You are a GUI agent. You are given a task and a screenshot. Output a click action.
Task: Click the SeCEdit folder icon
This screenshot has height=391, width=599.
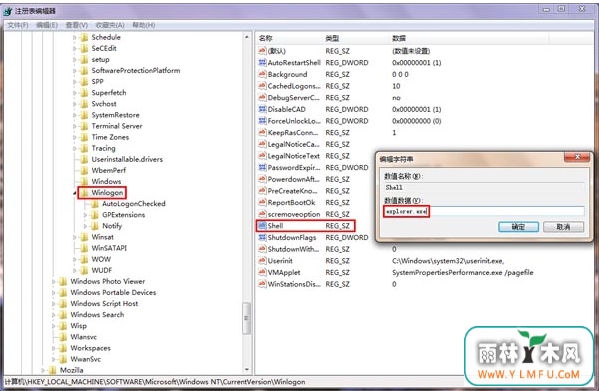[84, 48]
